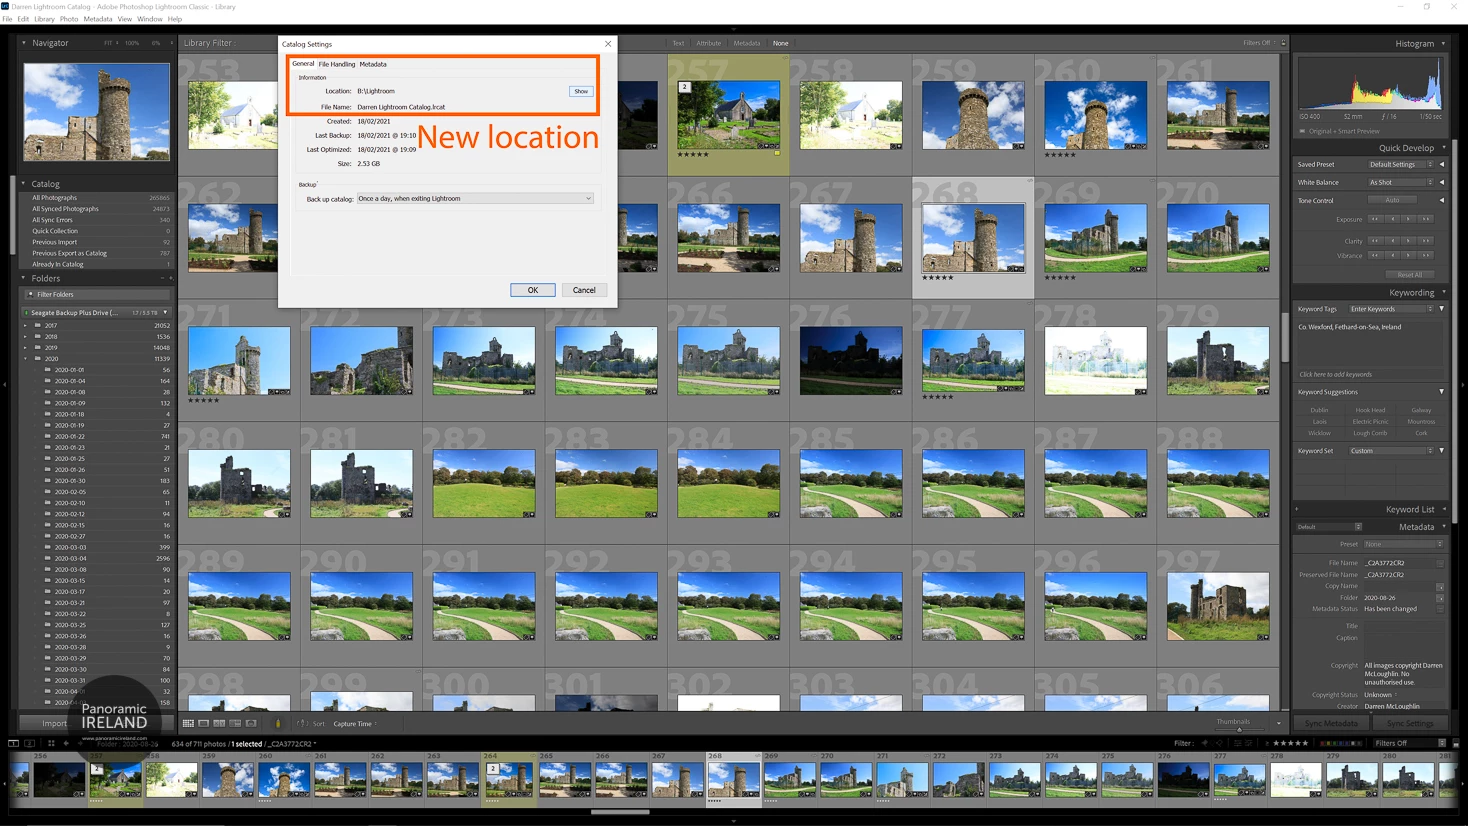Open Metadata Preset dropdown (None)
Image resolution: width=1468 pixels, height=826 pixels.
[1403, 544]
